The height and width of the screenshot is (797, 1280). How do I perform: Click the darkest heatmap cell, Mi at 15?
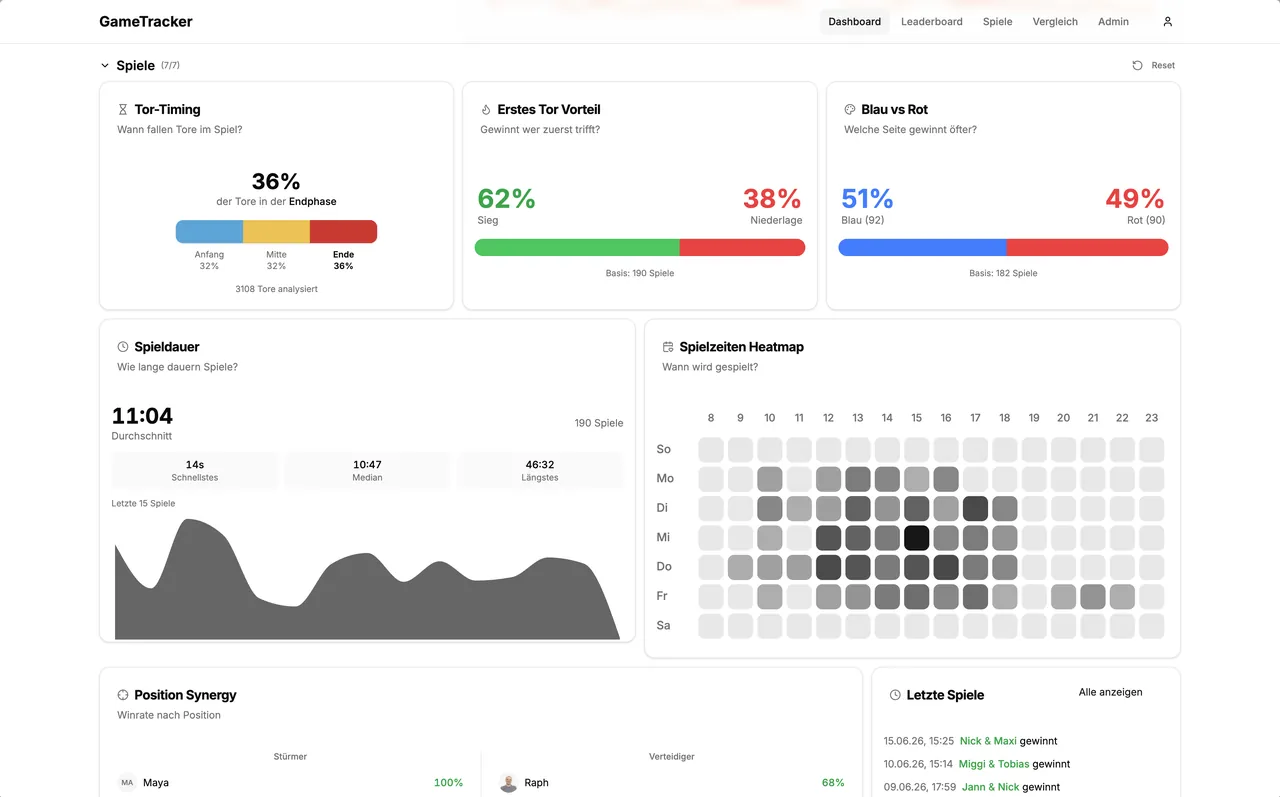click(916, 537)
